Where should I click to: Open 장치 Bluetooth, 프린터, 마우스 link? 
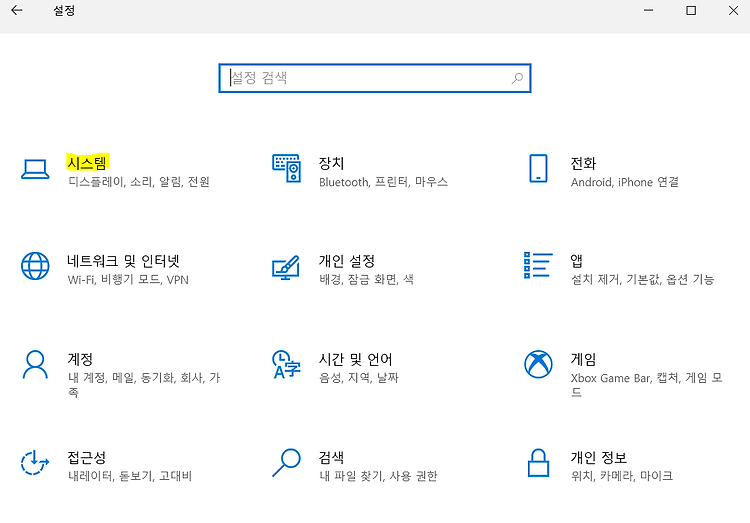[x=383, y=182]
